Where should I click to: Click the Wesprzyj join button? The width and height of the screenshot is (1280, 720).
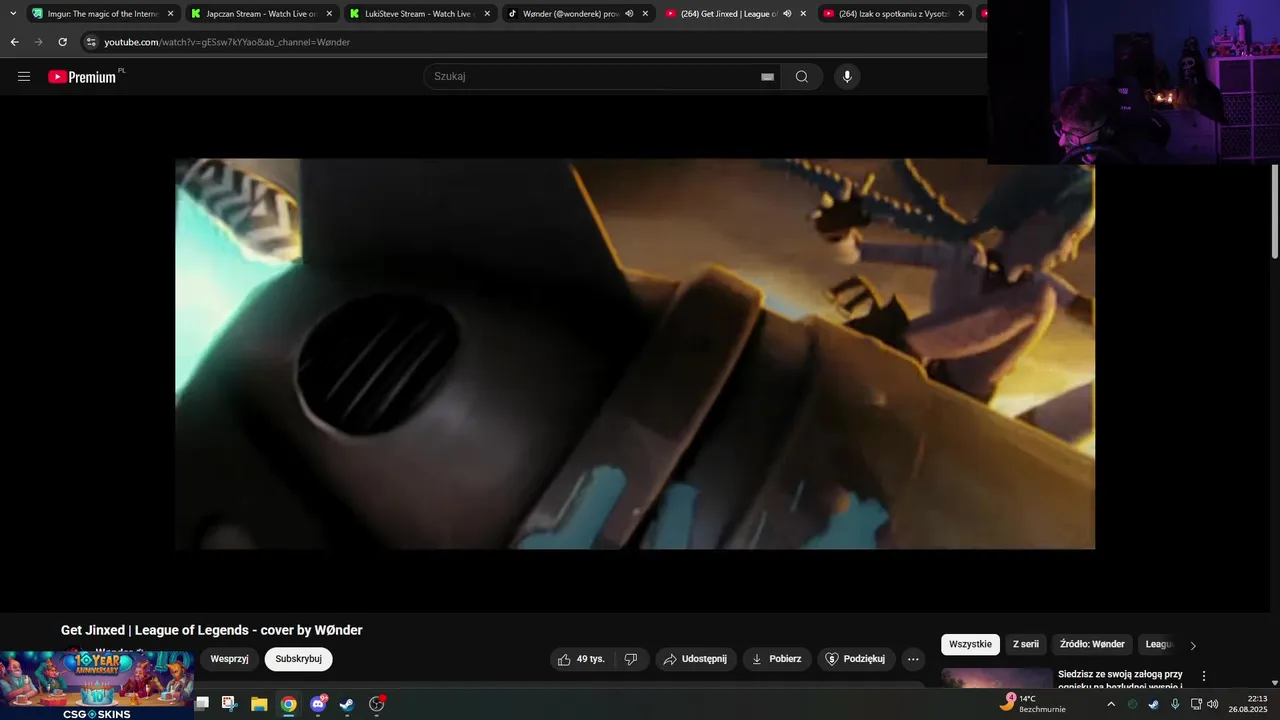coord(229,659)
